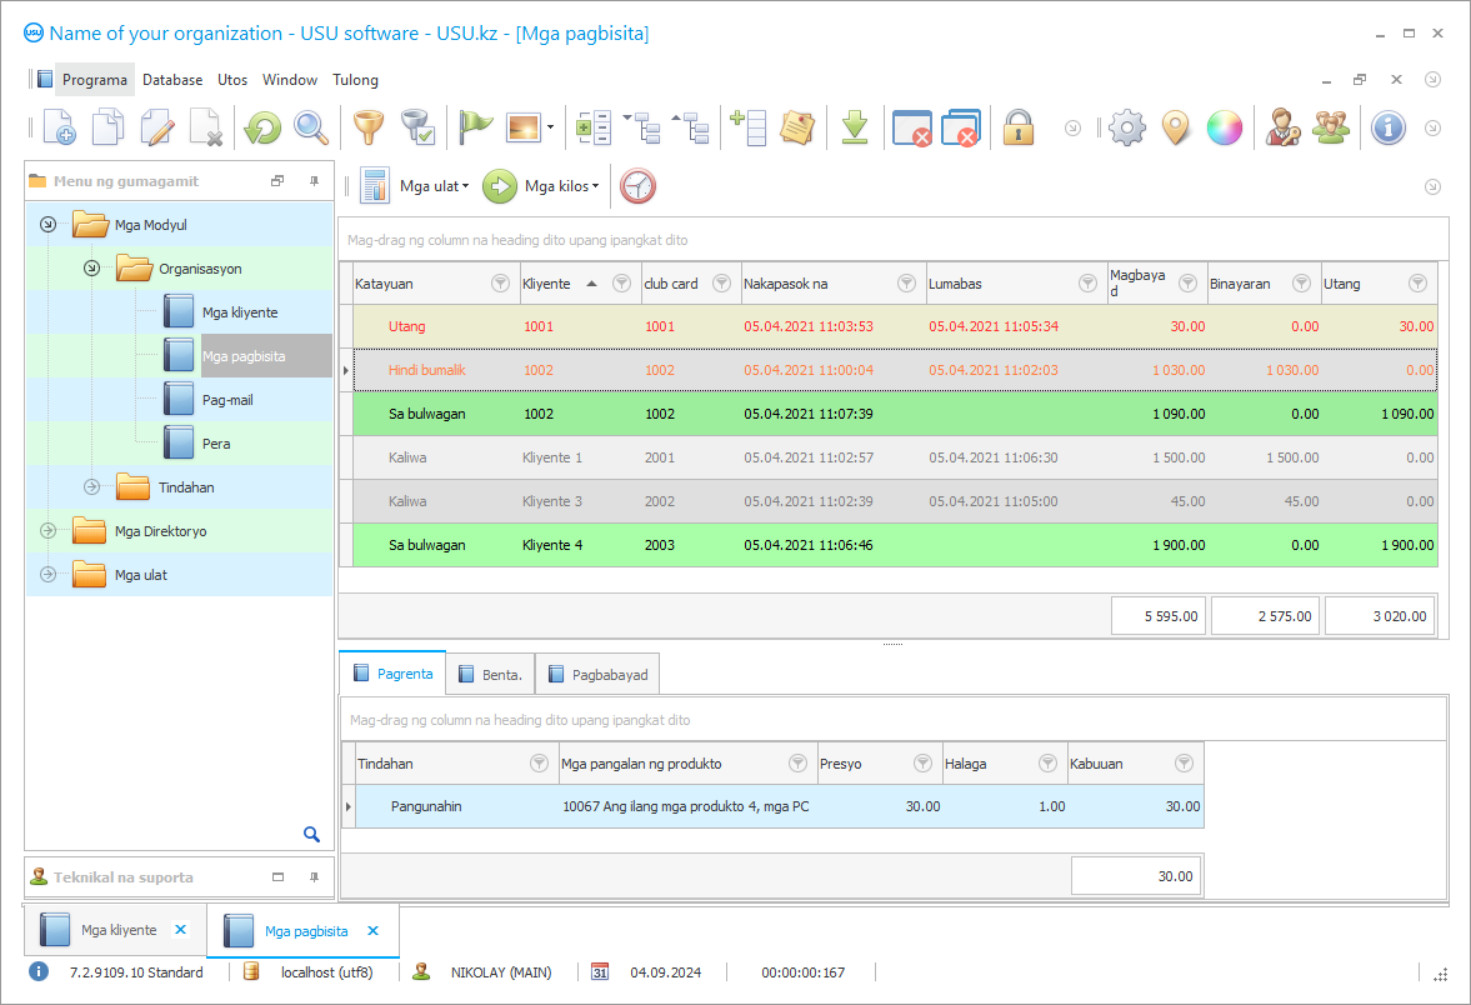This screenshot has height=1005, width=1471.
Task: Open settings with the gear icon
Action: [1127, 129]
